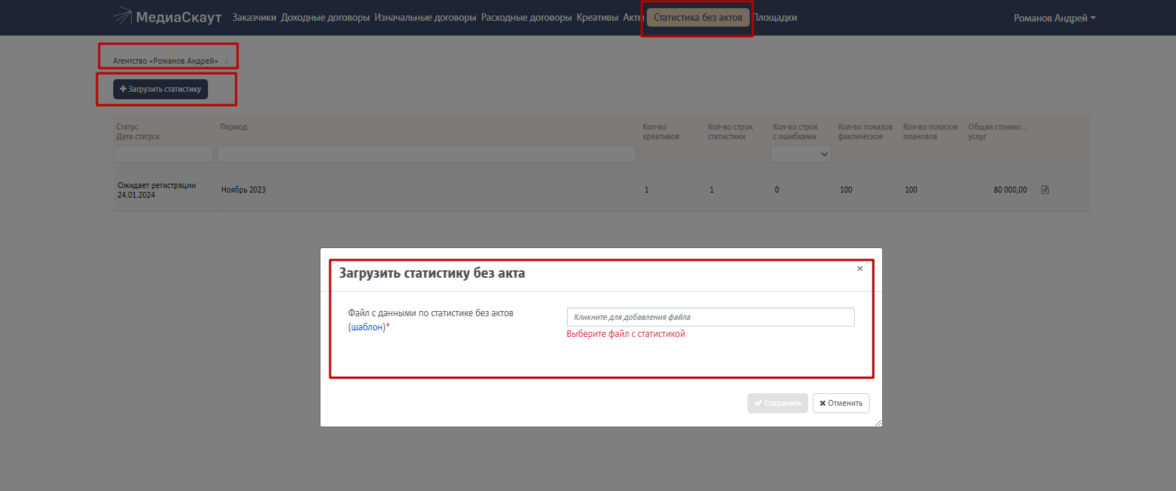Viewport: 1176px width, 491px height.
Task: Open the Заказчики menu item
Action: [x=254, y=17]
